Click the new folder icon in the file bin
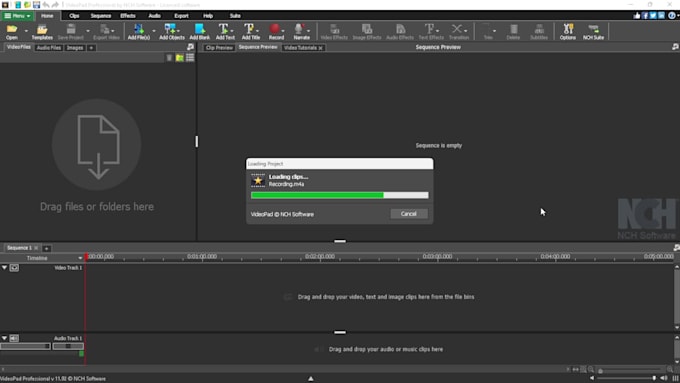The height and width of the screenshot is (383, 680). click(x=180, y=58)
